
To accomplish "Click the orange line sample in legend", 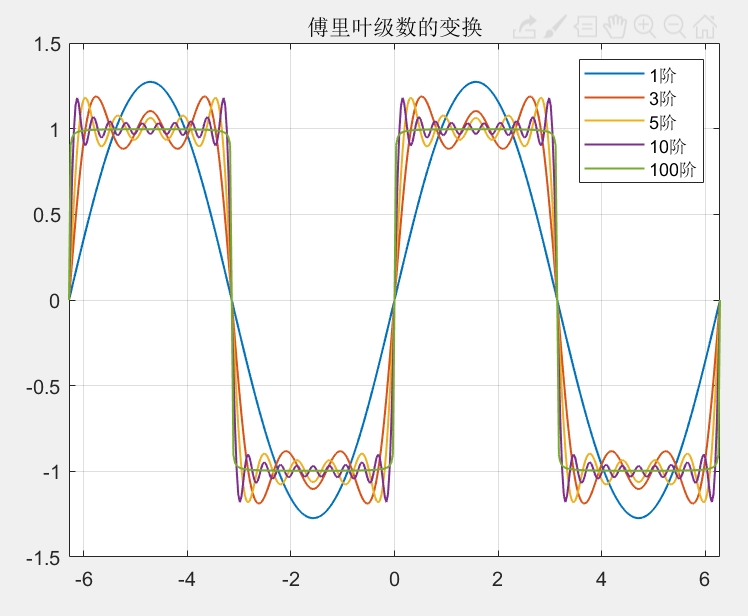I will (x=614, y=97).
